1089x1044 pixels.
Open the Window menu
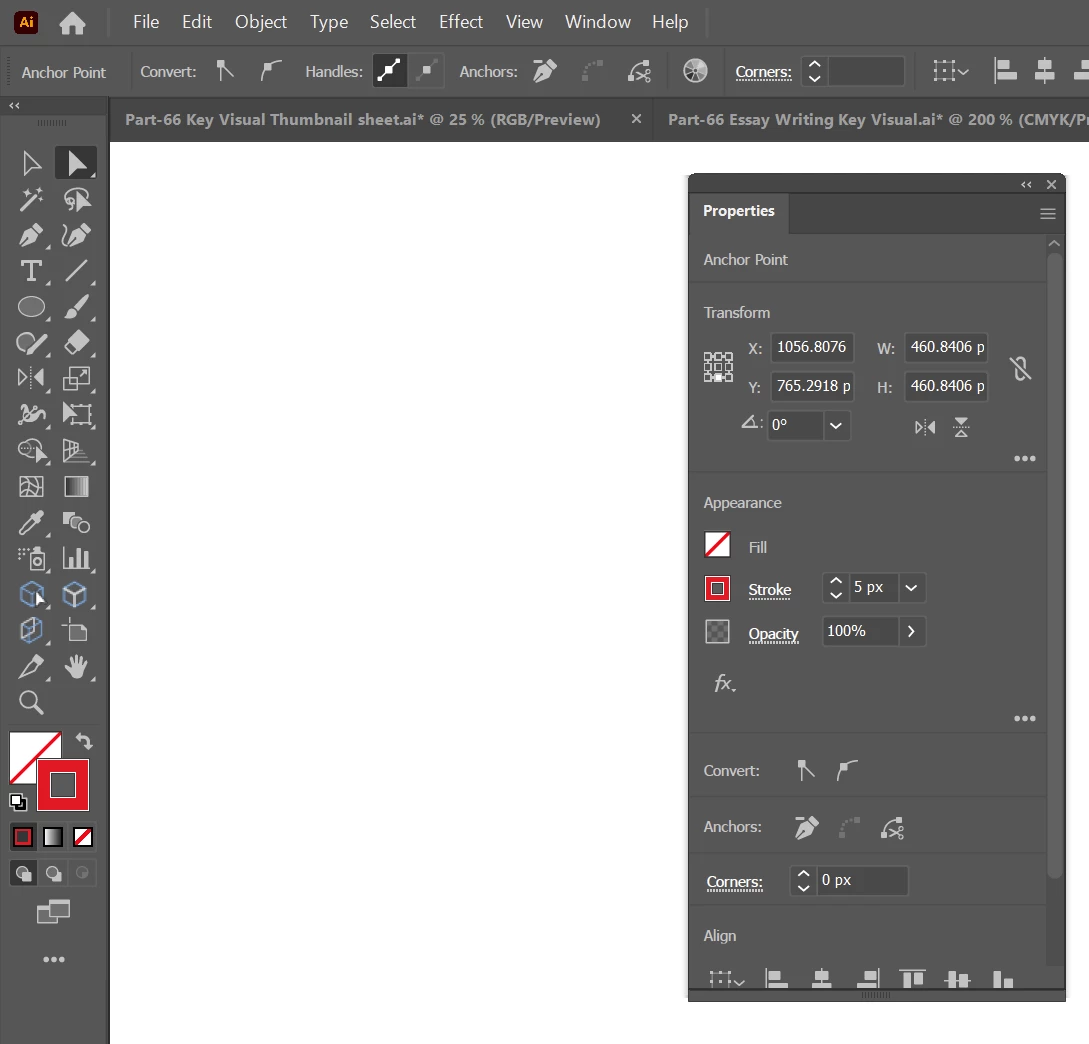pyautogui.click(x=597, y=22)
